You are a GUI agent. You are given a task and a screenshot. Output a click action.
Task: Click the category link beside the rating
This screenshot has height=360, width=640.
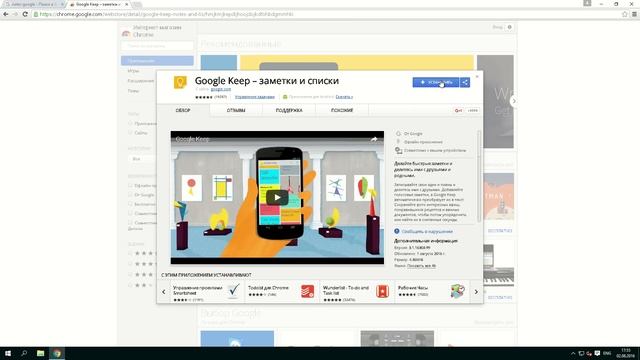[255, 97]
